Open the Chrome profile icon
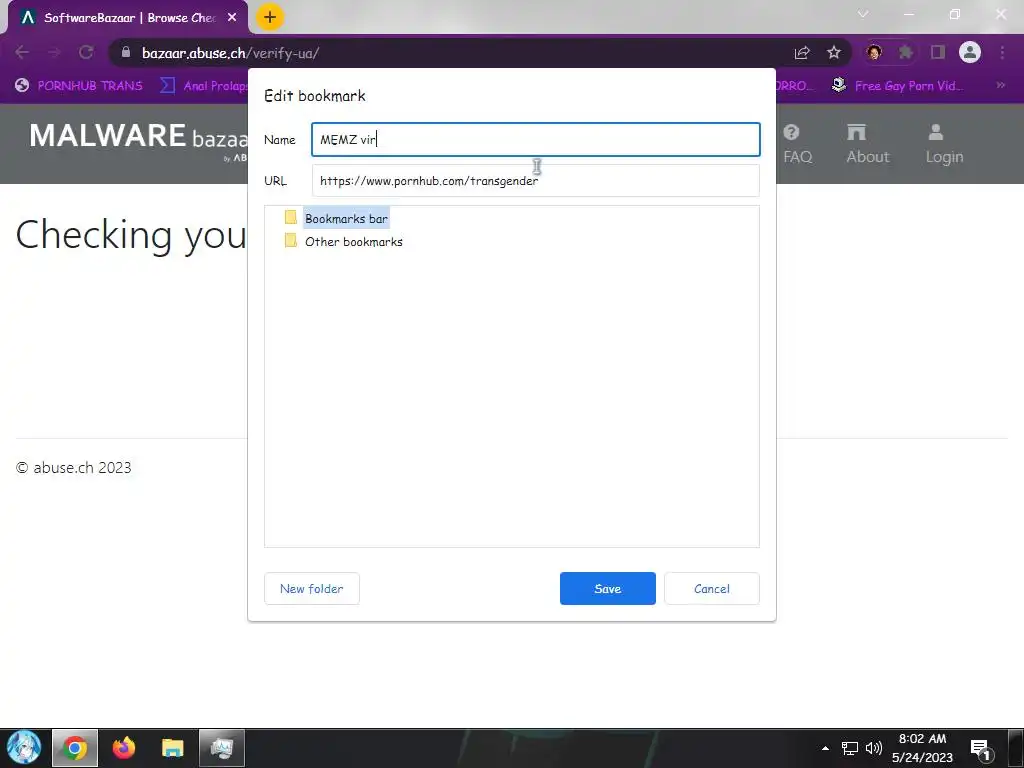Viewport: 1024px width, 768px height. [970, 52]
